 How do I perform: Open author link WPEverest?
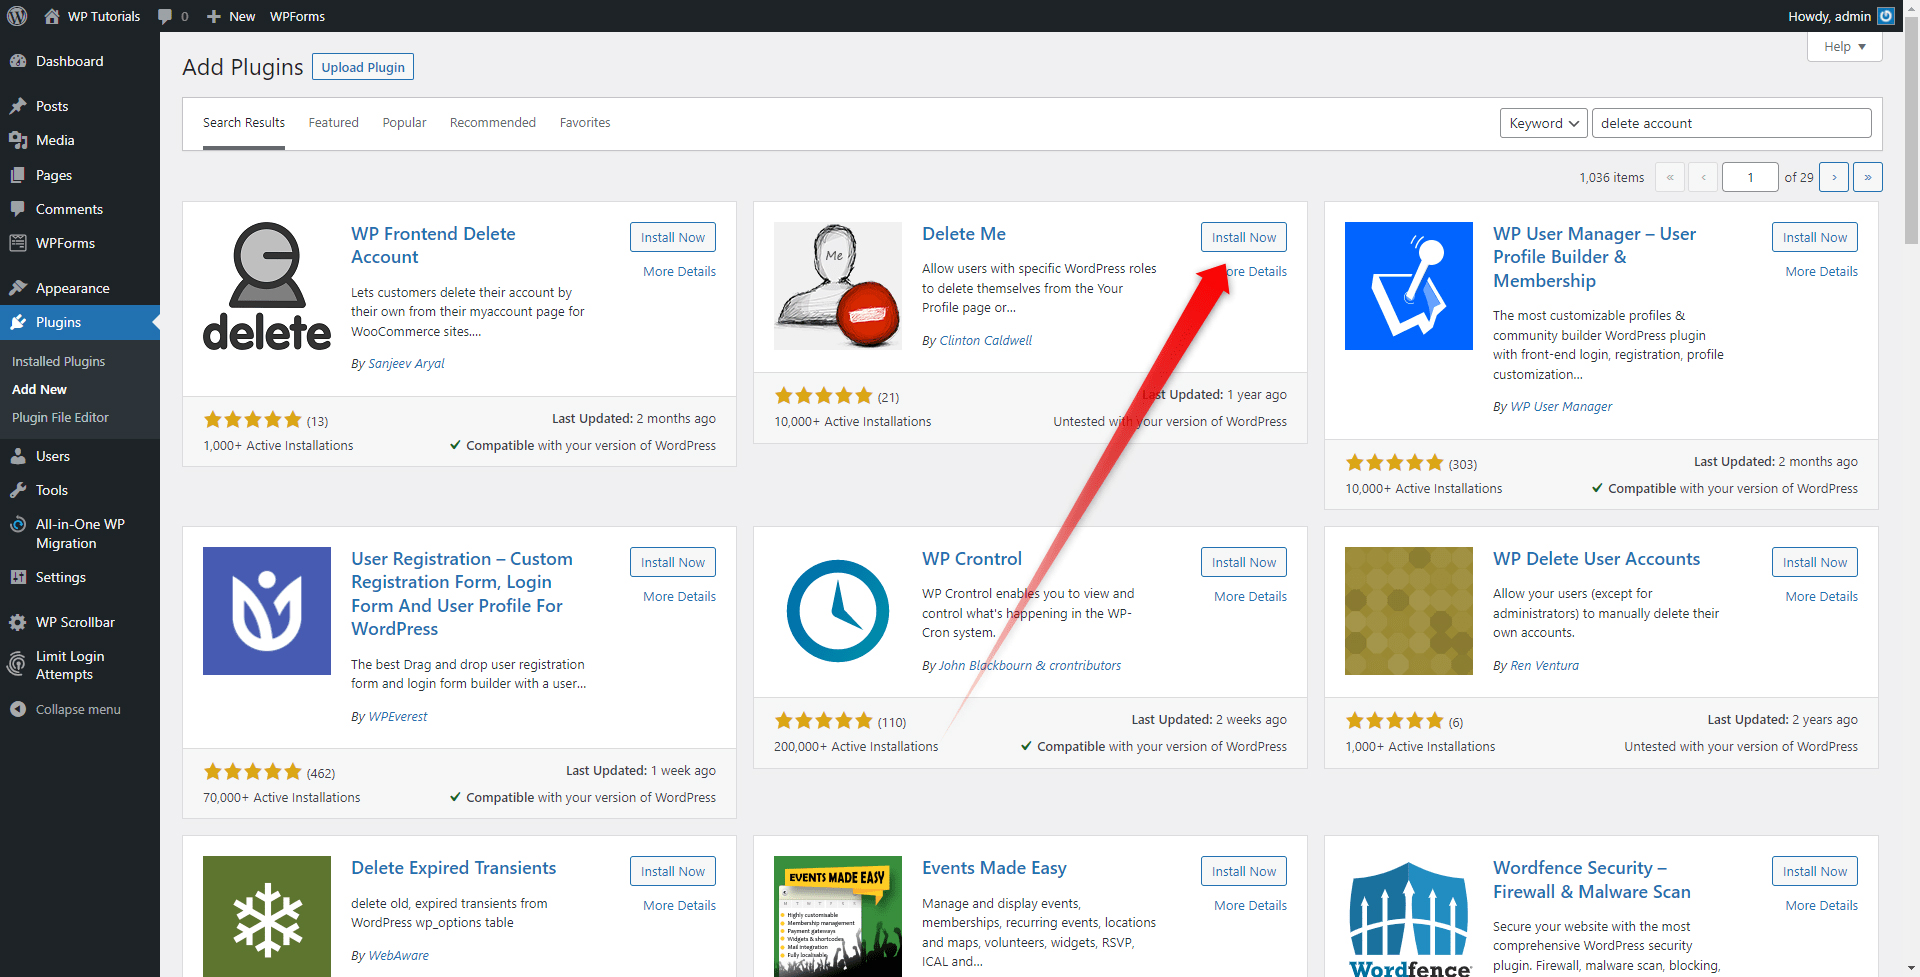397,716
